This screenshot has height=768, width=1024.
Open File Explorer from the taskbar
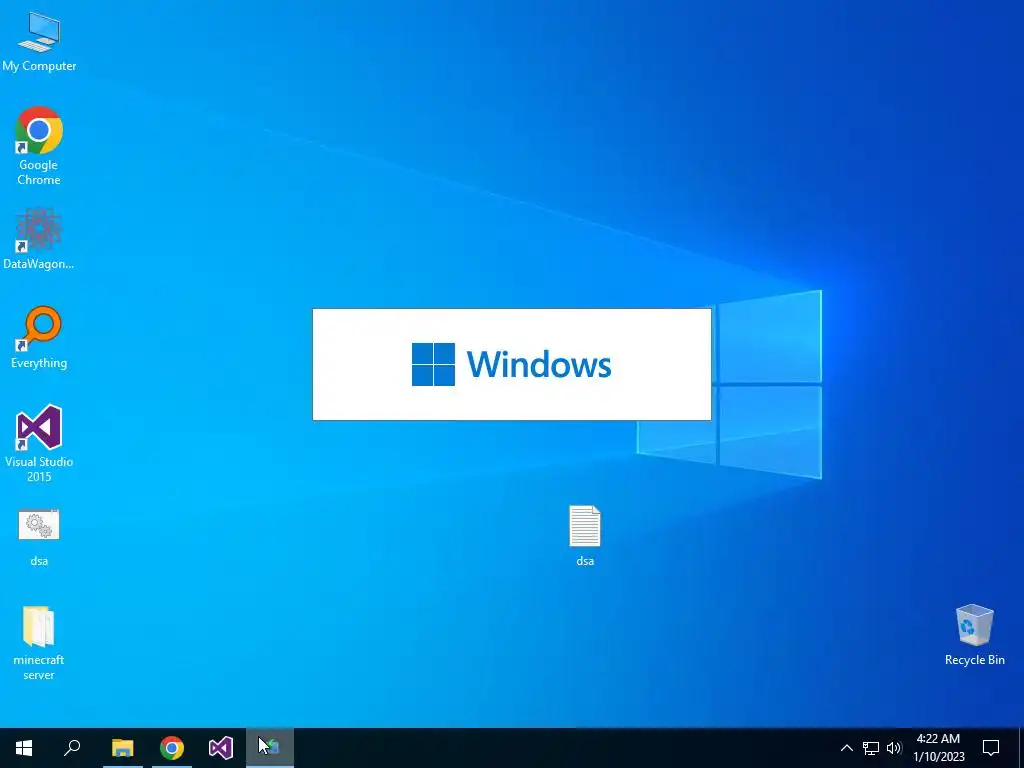pyautogui.click(x=123, y=748)
